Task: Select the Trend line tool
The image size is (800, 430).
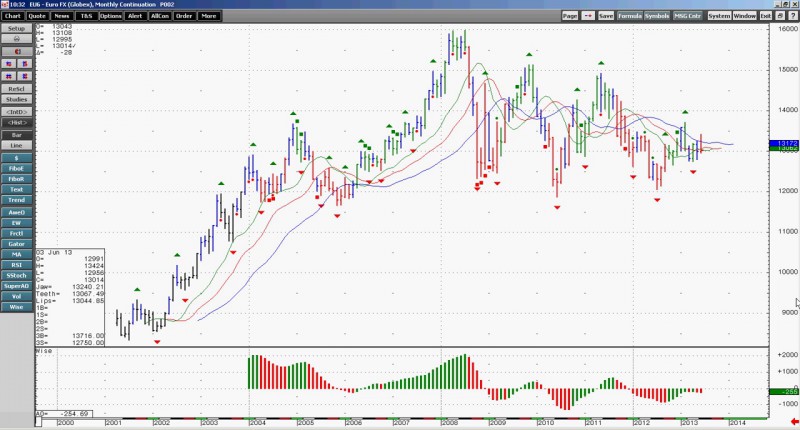Action: click(16, 200)
